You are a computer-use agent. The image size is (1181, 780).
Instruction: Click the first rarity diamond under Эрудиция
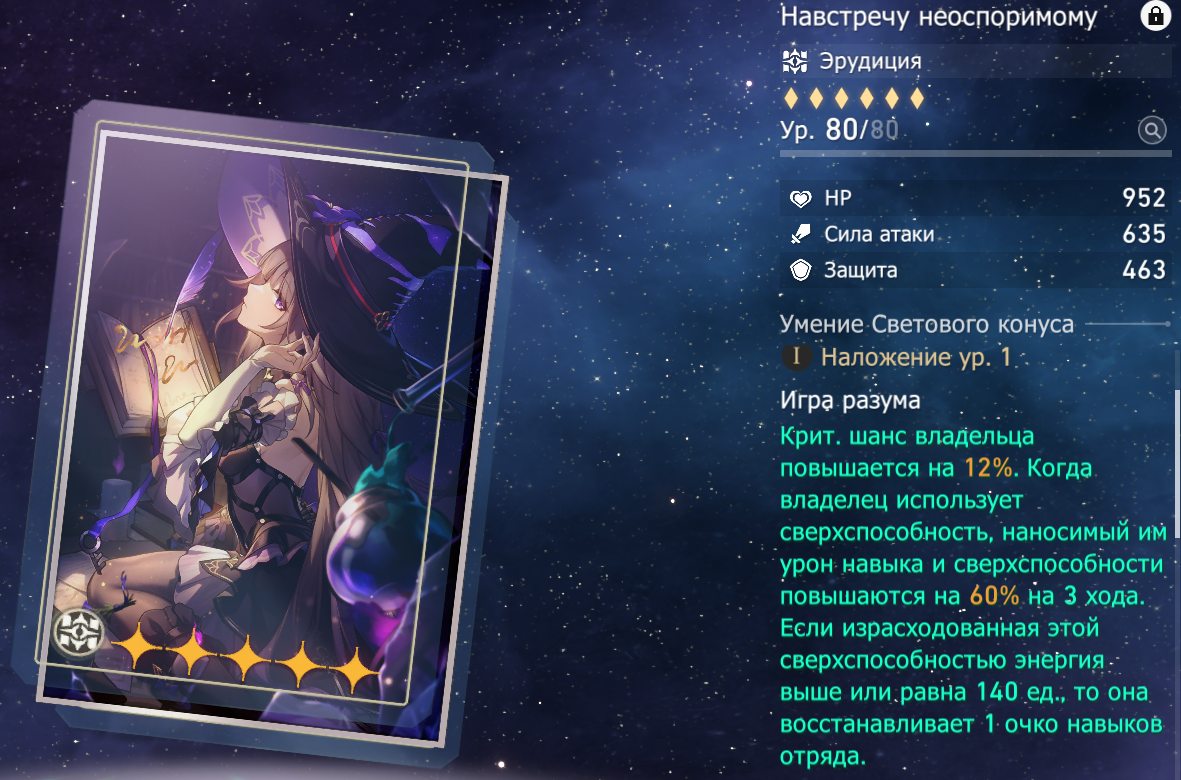[791, 98]
